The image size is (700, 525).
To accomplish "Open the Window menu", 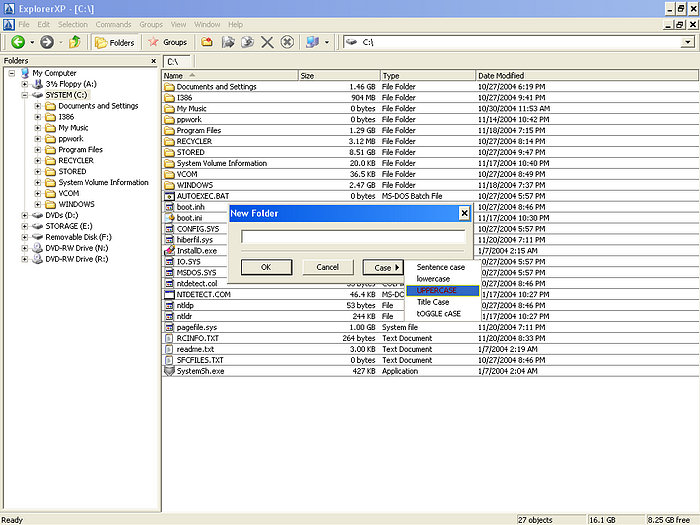I will pyautogui.click(x=207, y=25).
